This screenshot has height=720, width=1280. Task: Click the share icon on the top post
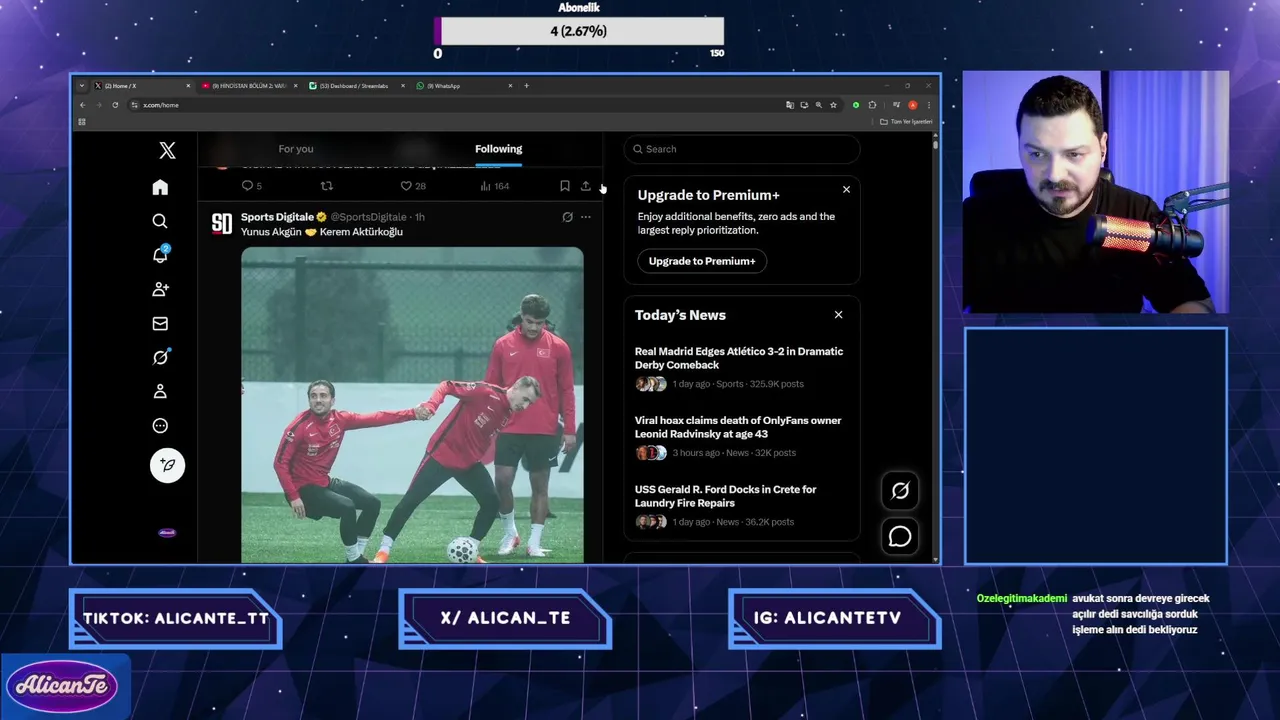click(x=585, y=186)
